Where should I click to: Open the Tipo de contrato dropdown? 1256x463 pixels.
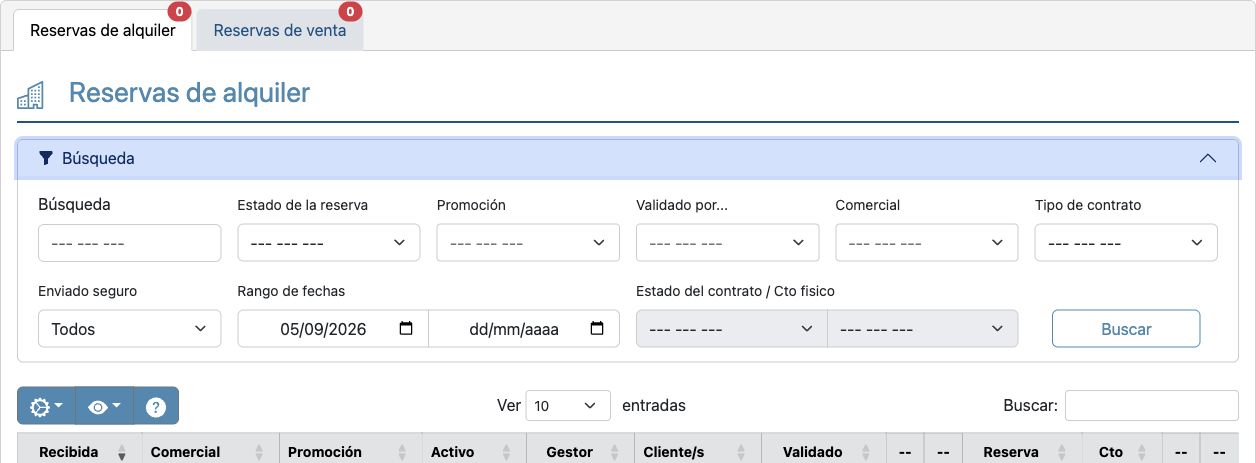click(1126, 242)
